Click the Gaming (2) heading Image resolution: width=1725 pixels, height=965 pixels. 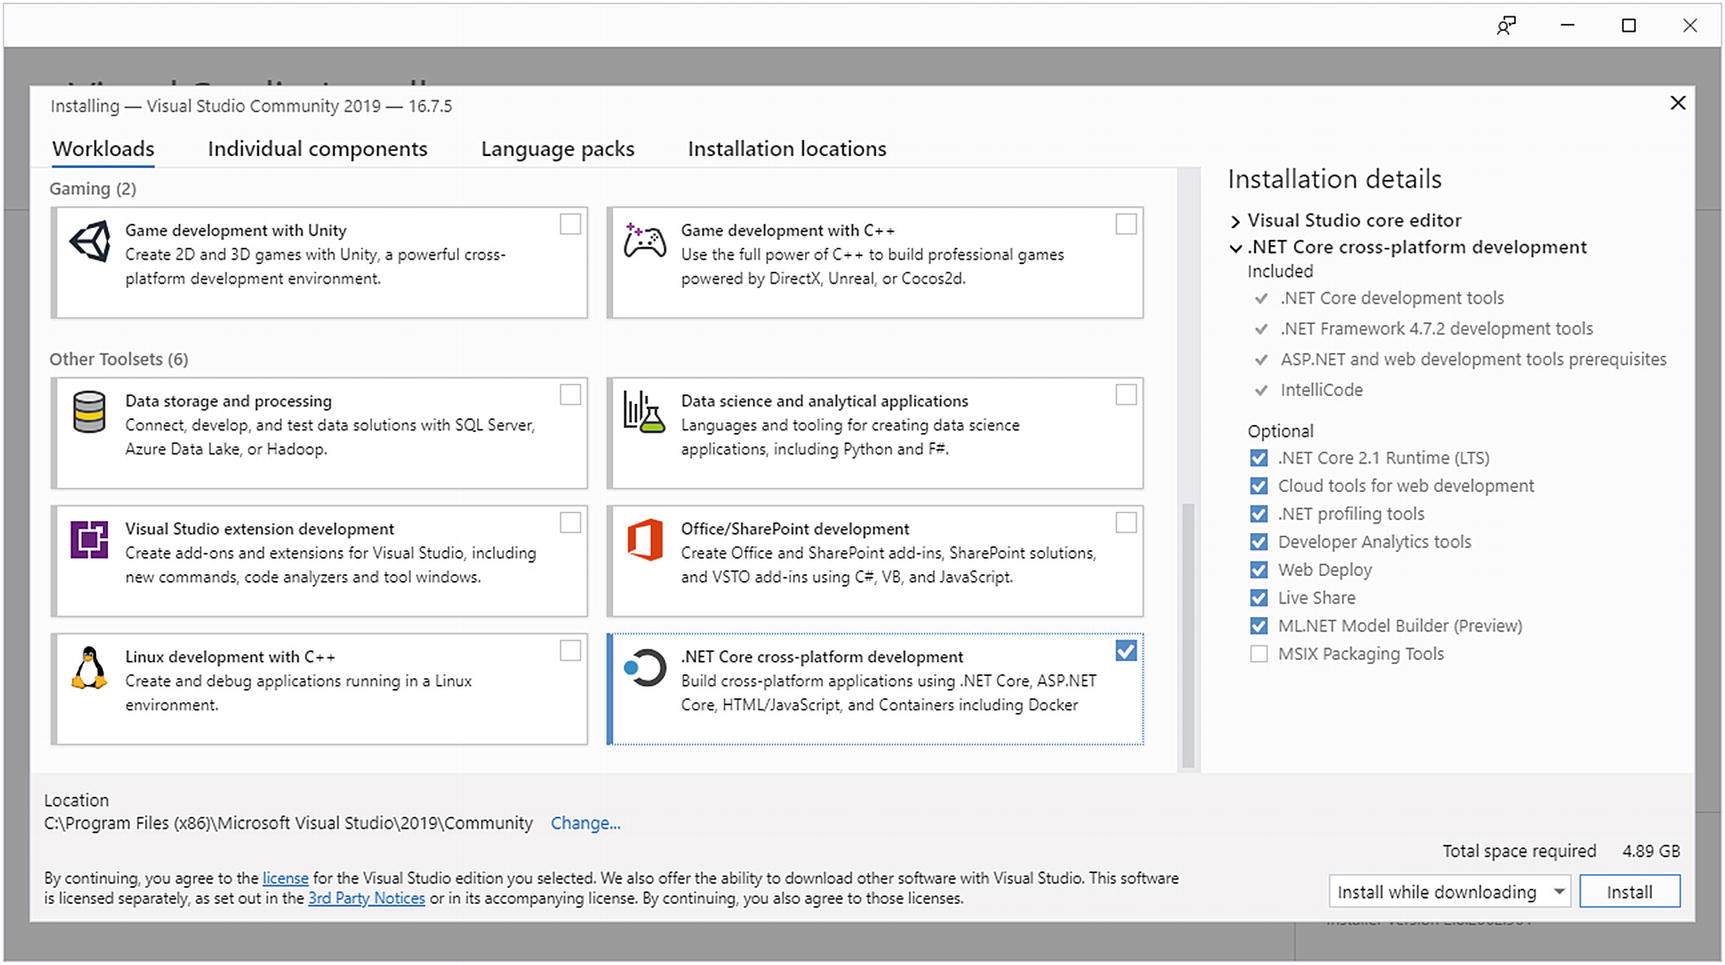(x=93, y=189)
